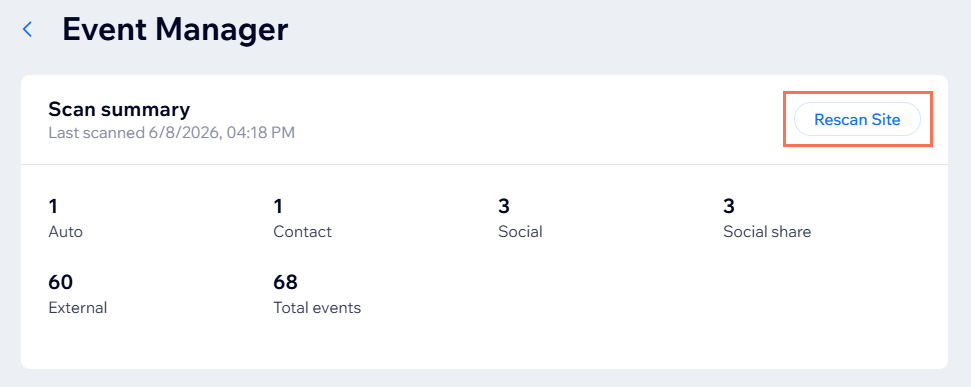The width and height of the screenshot is (971, 387).
Task: Select the Total events count of 68
Action: pyautogui.click(x=285, y=282)
